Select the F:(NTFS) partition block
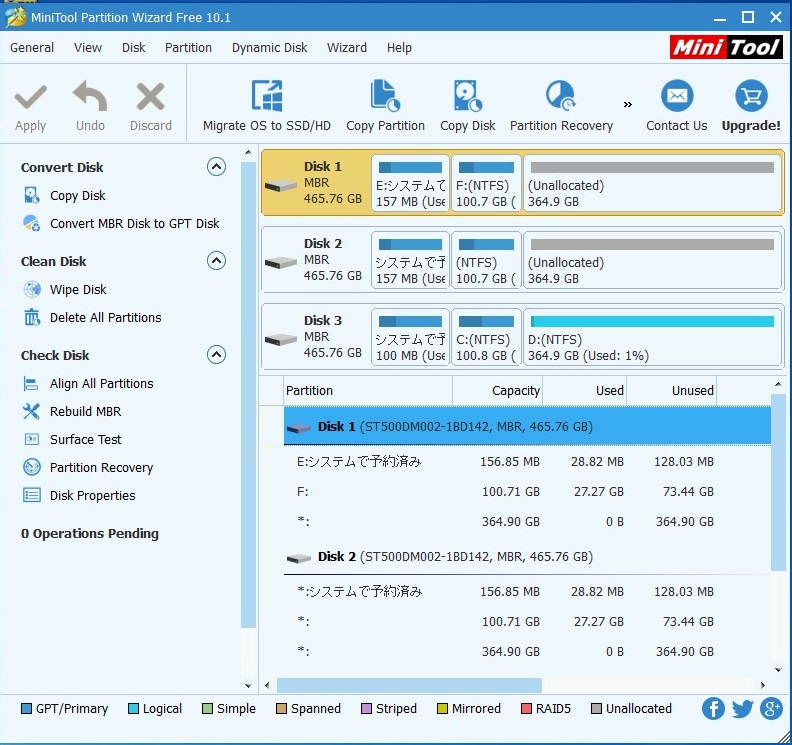 pos(486,182)
